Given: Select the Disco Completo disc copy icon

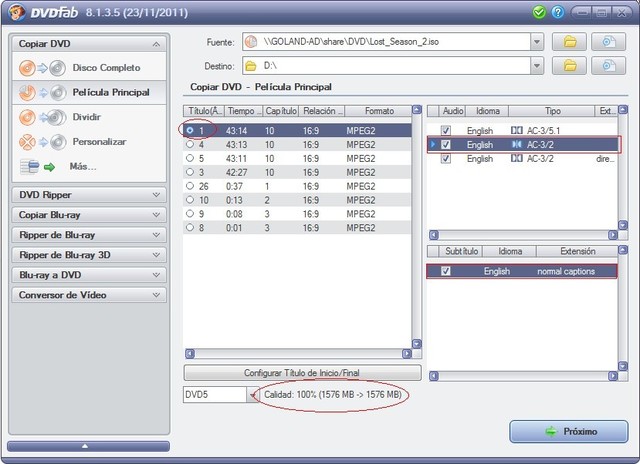Looking at the screenshot, I should (42, 68).
